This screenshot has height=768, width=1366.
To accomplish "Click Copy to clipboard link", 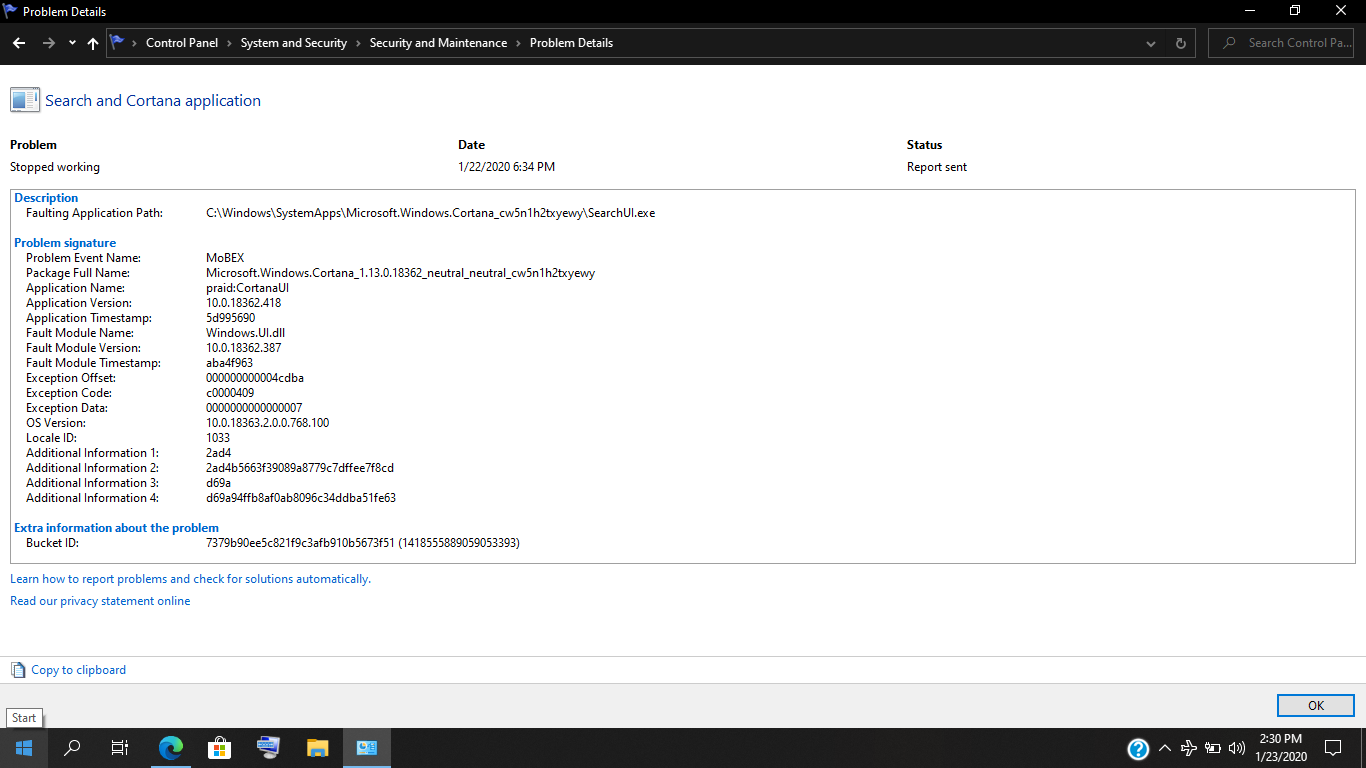I will [x=79, y=670].
